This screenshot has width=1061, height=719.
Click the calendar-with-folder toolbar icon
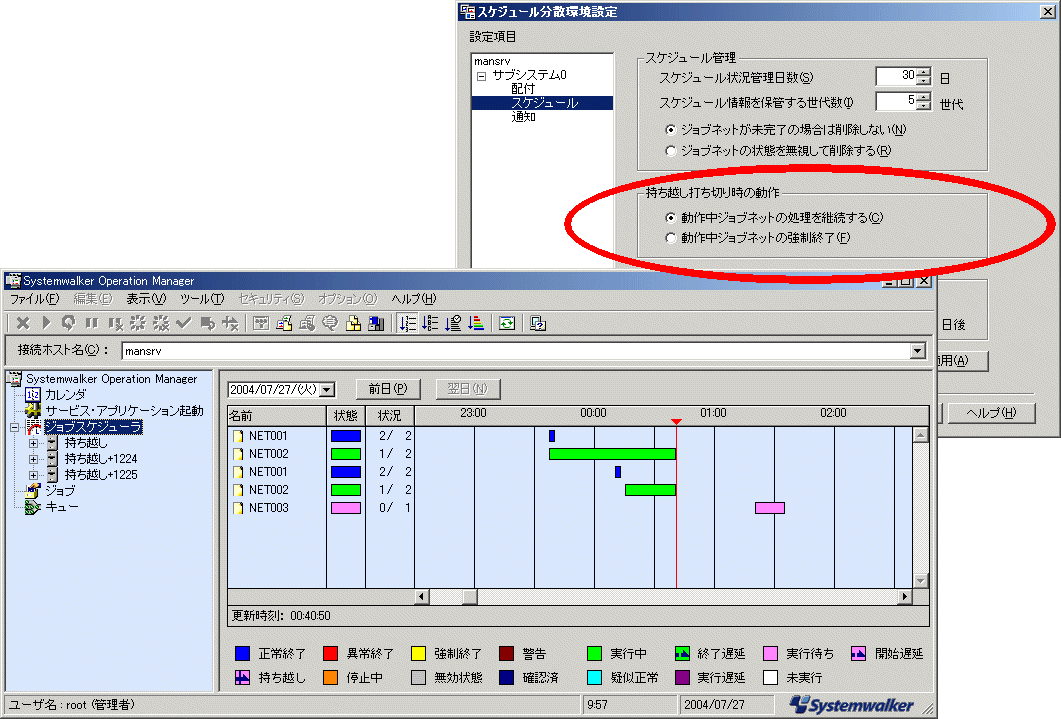point(284,323)
